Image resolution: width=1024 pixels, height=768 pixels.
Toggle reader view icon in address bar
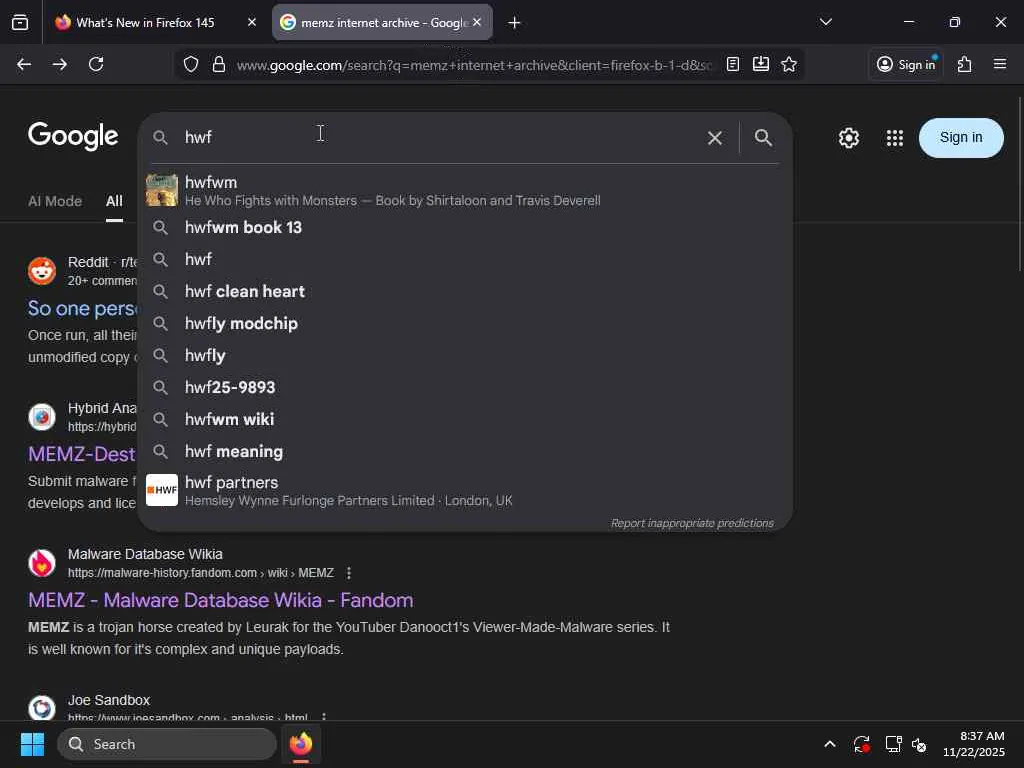[733, 64]
